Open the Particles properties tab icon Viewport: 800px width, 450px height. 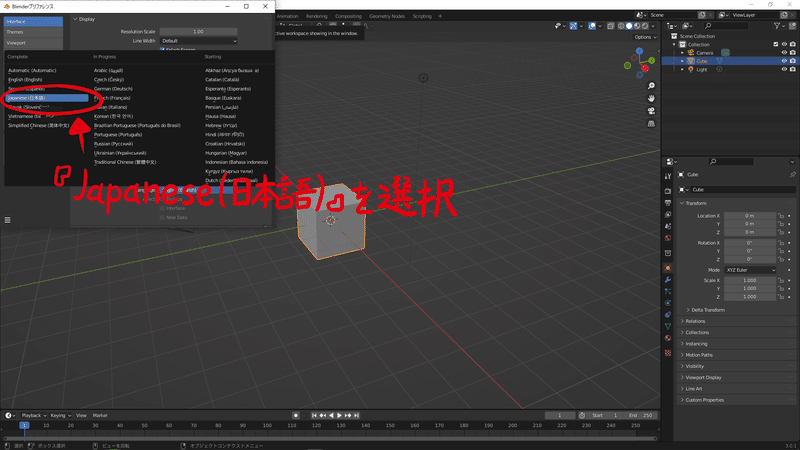(668, 291)
